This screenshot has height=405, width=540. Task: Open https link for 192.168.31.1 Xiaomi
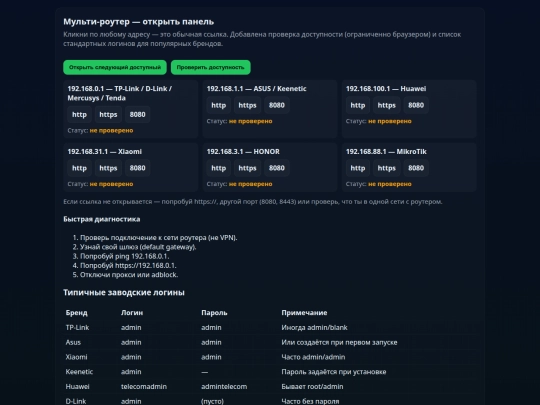point(108,168)
